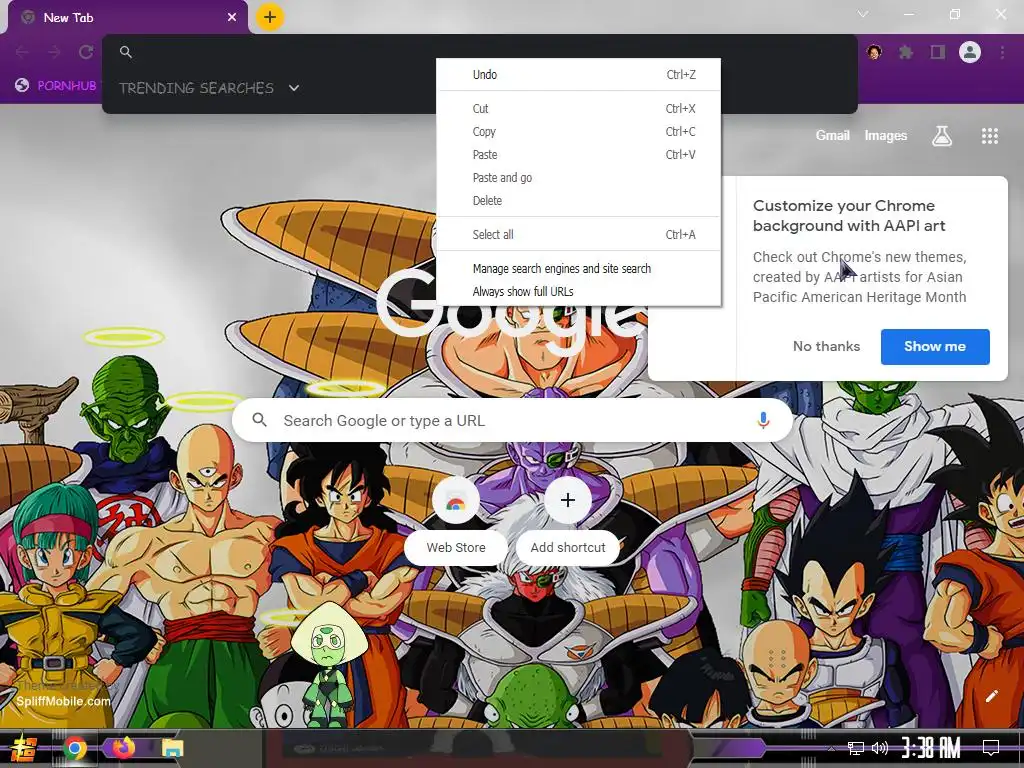
Task: Click the address bar in the omnibox dropdown
Action: 480,52
